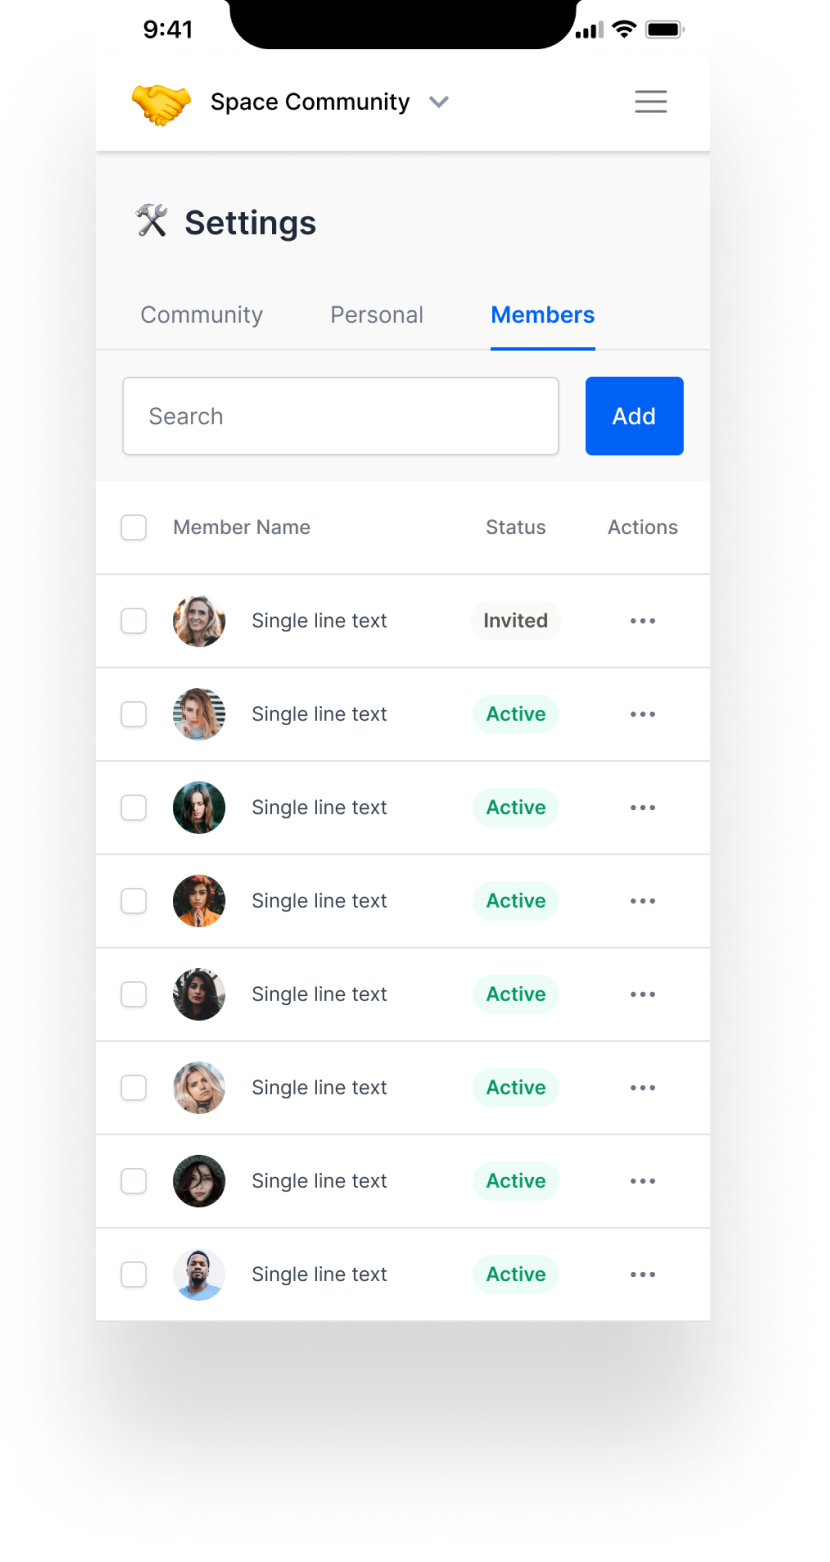Open the hamburger menu icon

pyautogui.click(x=650, y=102)
